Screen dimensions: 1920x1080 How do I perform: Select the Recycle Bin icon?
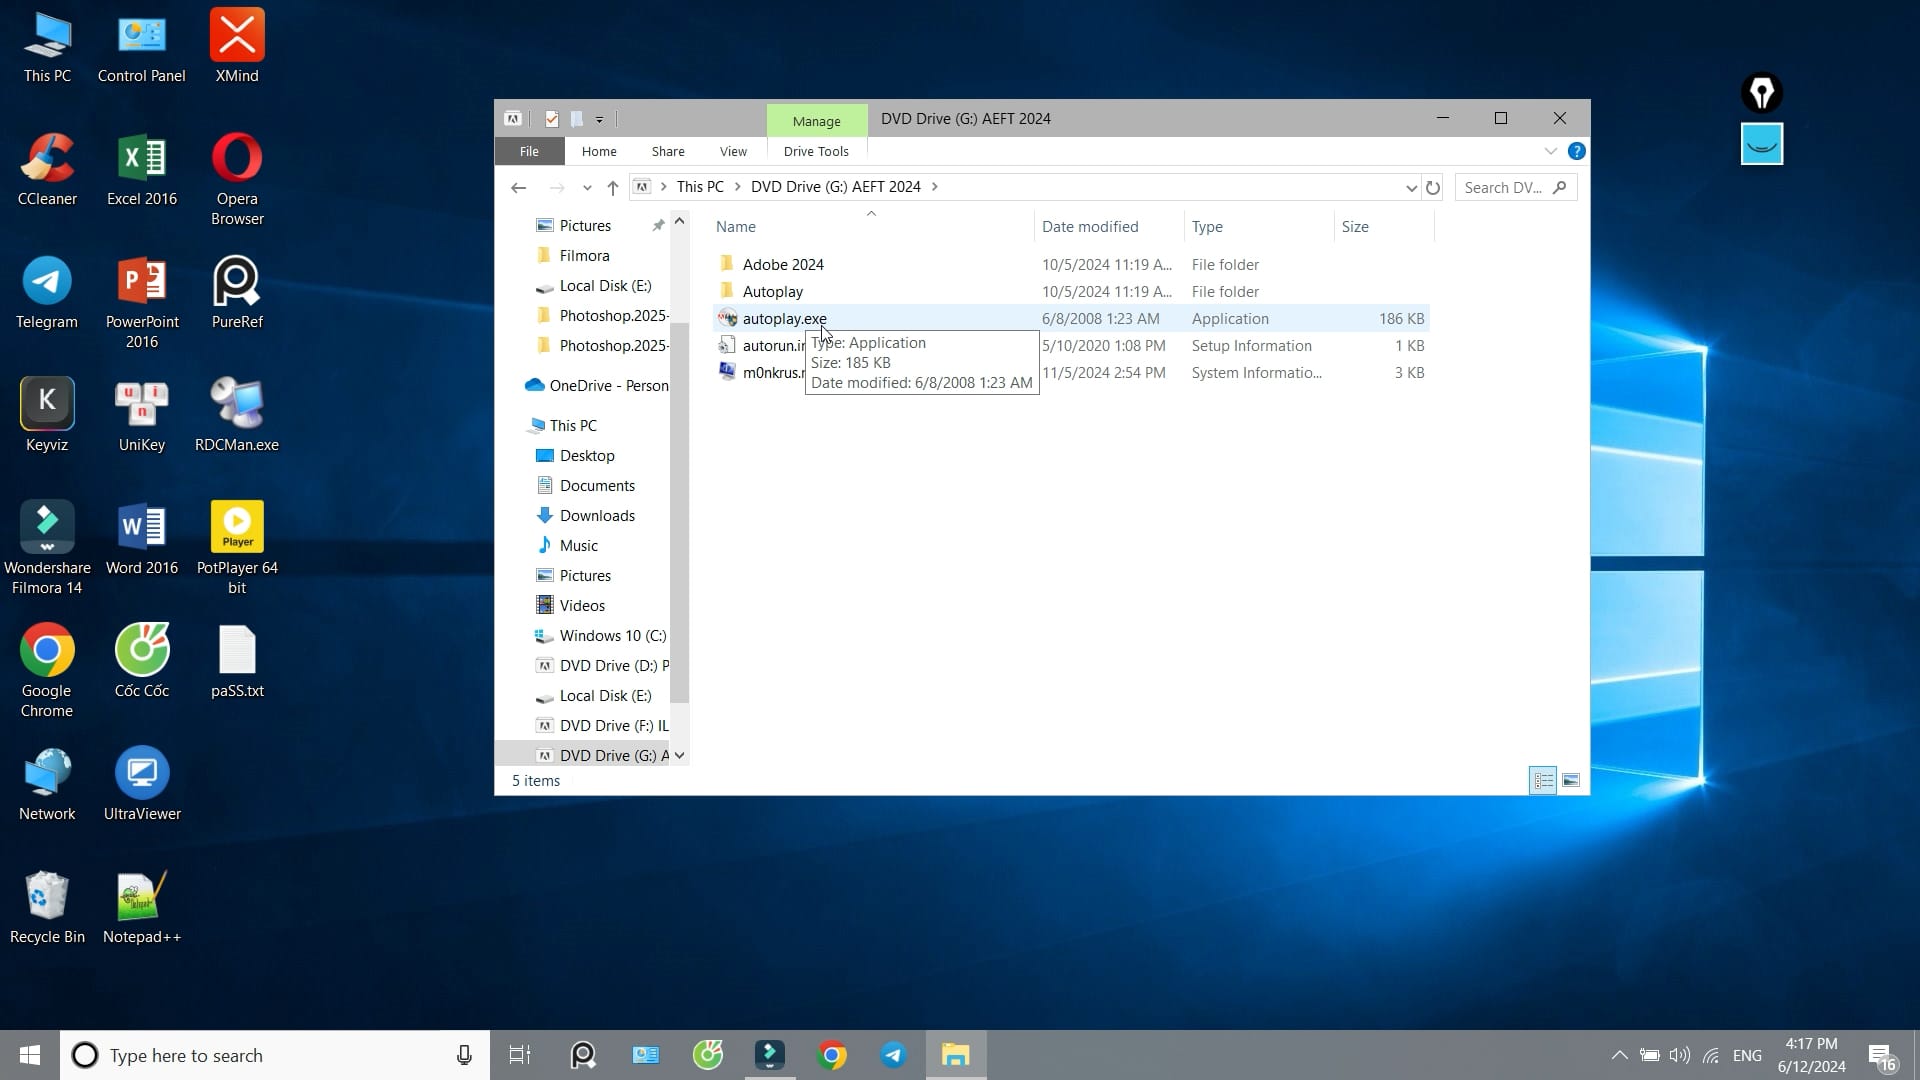[x=47, y=907]
